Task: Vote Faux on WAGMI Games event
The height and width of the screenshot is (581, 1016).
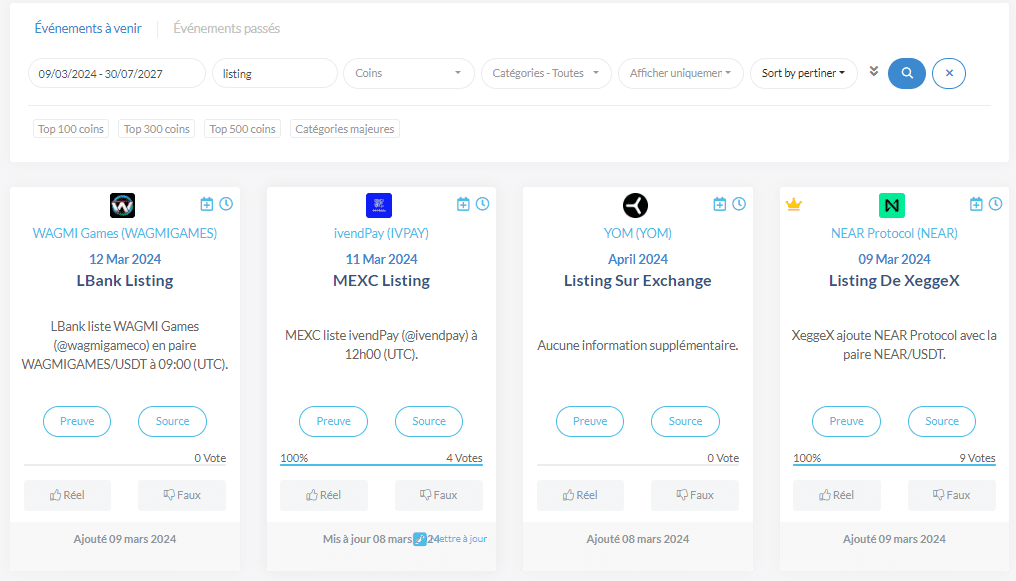Action: [x=182, y=495]
